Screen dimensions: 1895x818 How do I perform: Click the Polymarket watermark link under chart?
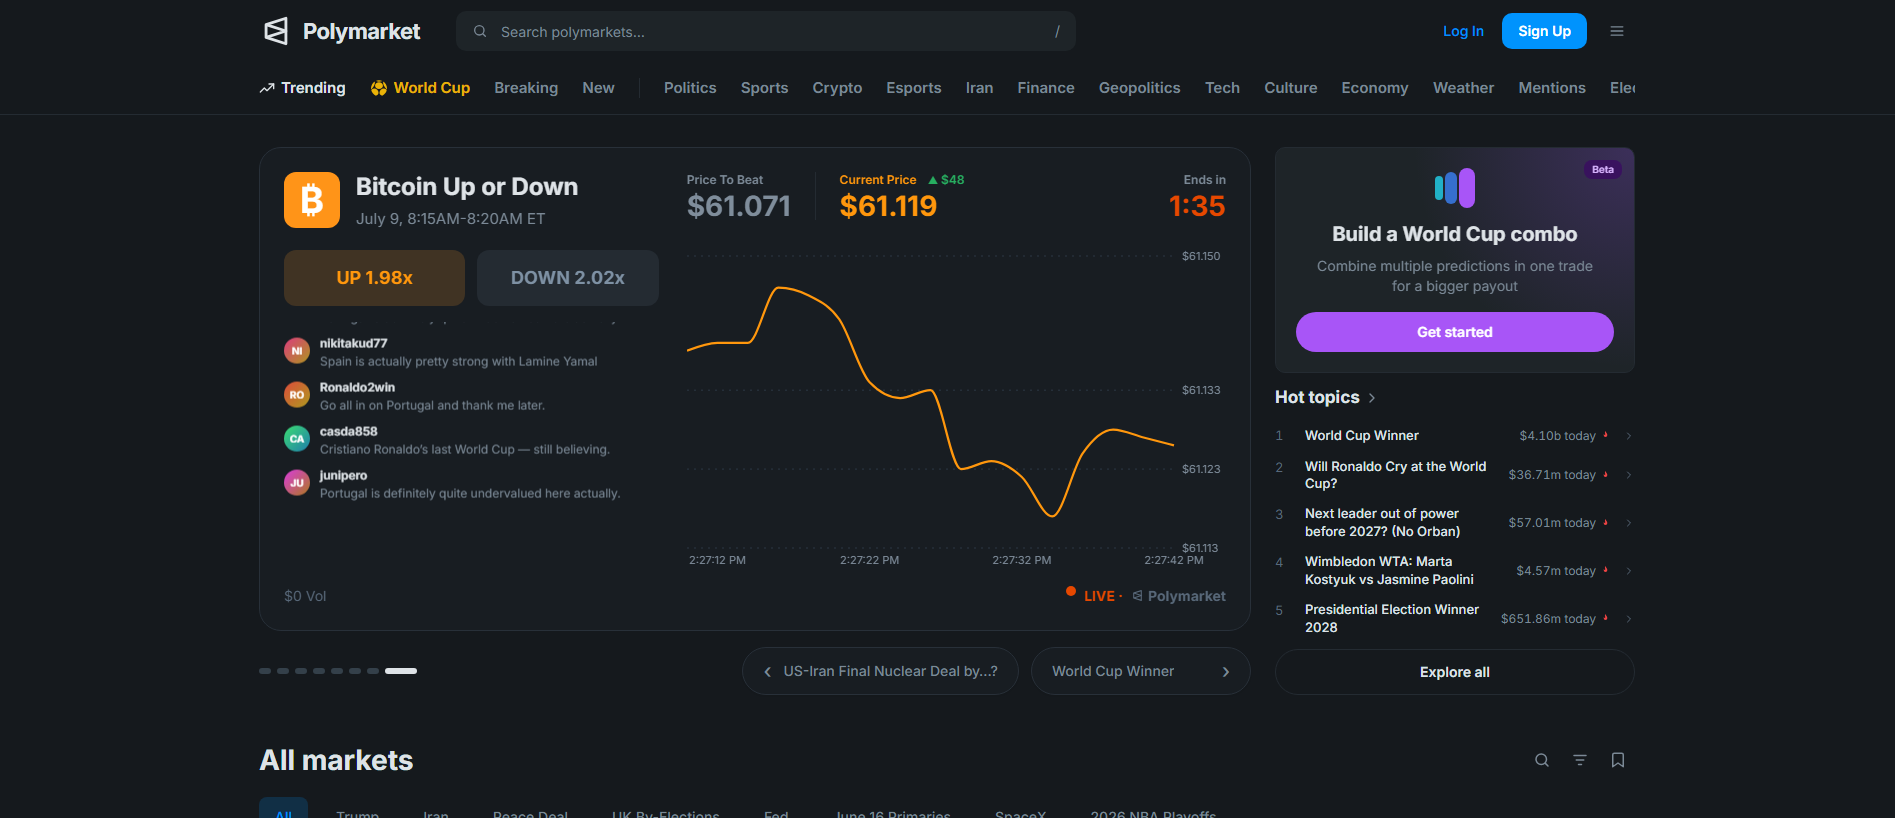(x=1179, y=596)
